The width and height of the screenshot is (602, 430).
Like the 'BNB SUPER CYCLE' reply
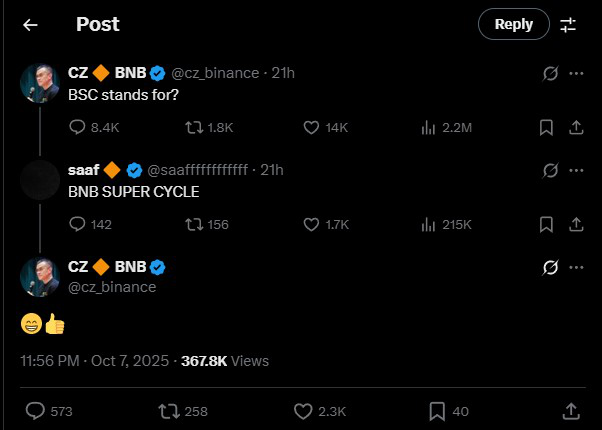click(x=311, y=224)
